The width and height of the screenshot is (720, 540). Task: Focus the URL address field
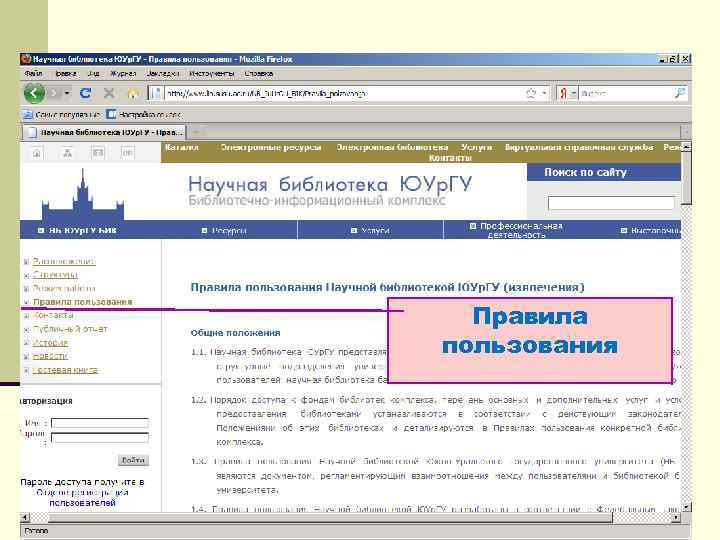tap(342, 94)
